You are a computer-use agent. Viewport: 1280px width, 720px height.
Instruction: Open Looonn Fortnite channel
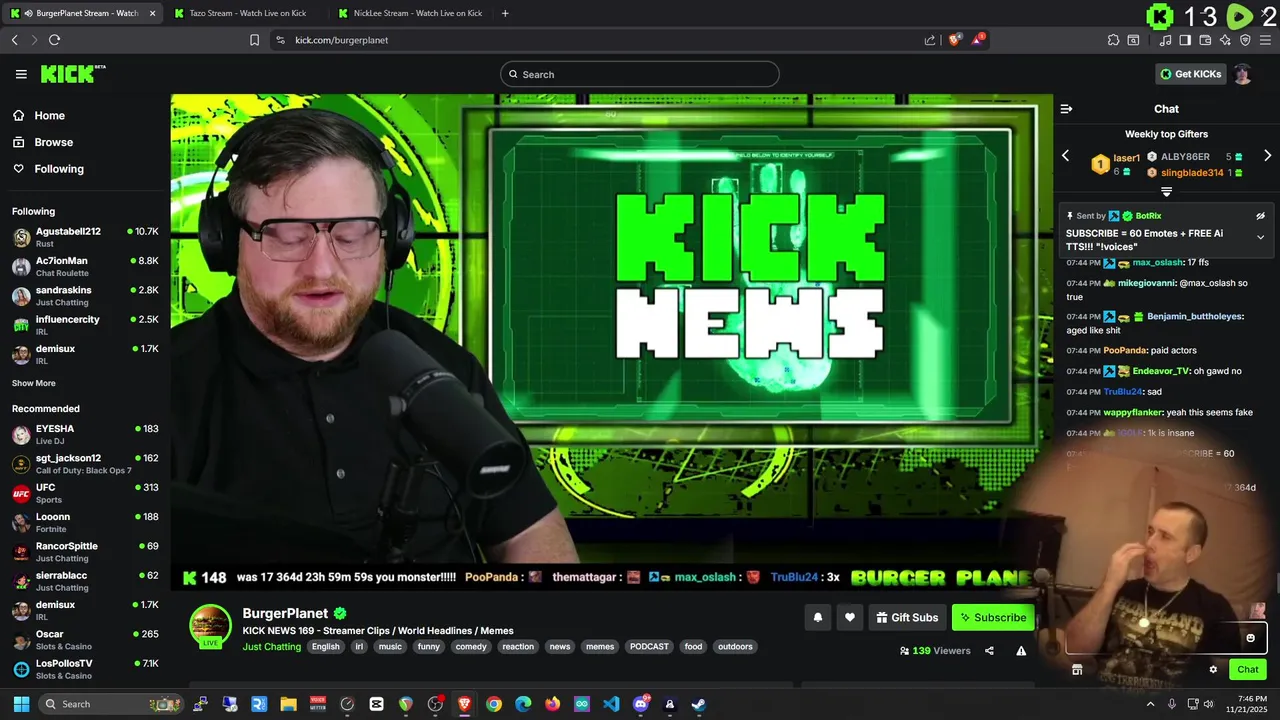(x=85, y=522)
